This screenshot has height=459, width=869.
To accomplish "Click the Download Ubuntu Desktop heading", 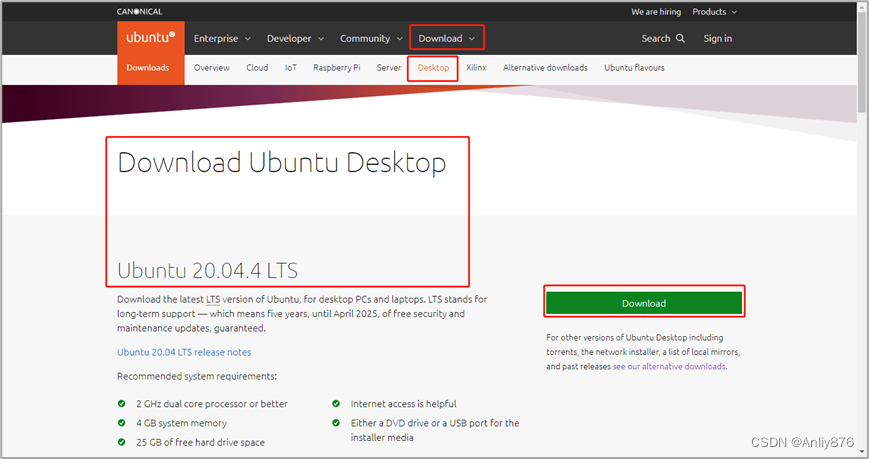I will pos(282,163).
